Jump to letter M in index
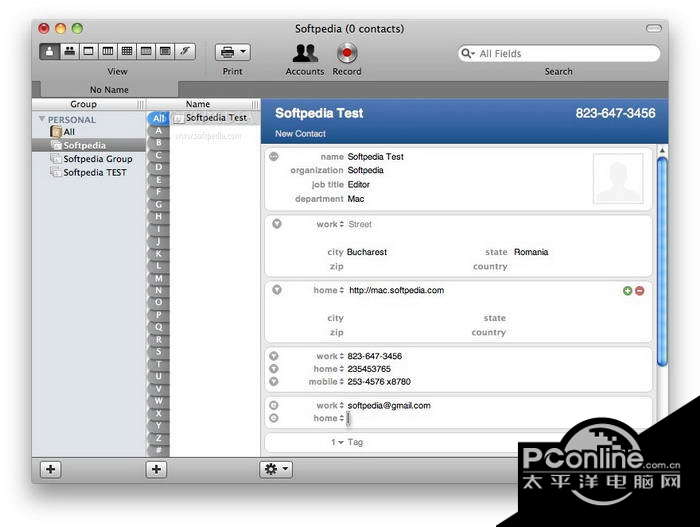Image resolution: width=700 pixels, height=527 pixels. click(x=158, y=278)
